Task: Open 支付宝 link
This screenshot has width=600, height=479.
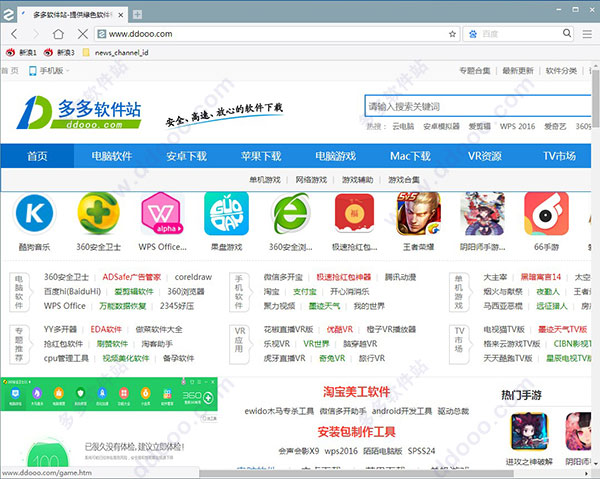Action: (x=305, y=292)
